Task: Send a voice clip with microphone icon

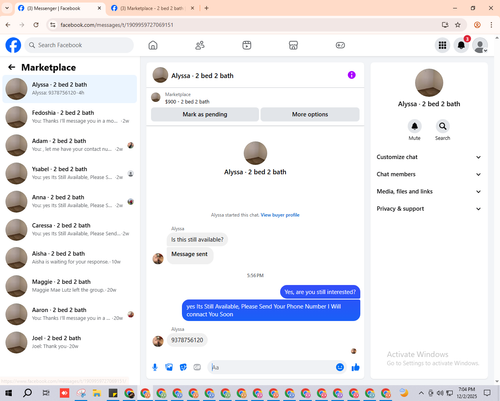Action: 155,367
